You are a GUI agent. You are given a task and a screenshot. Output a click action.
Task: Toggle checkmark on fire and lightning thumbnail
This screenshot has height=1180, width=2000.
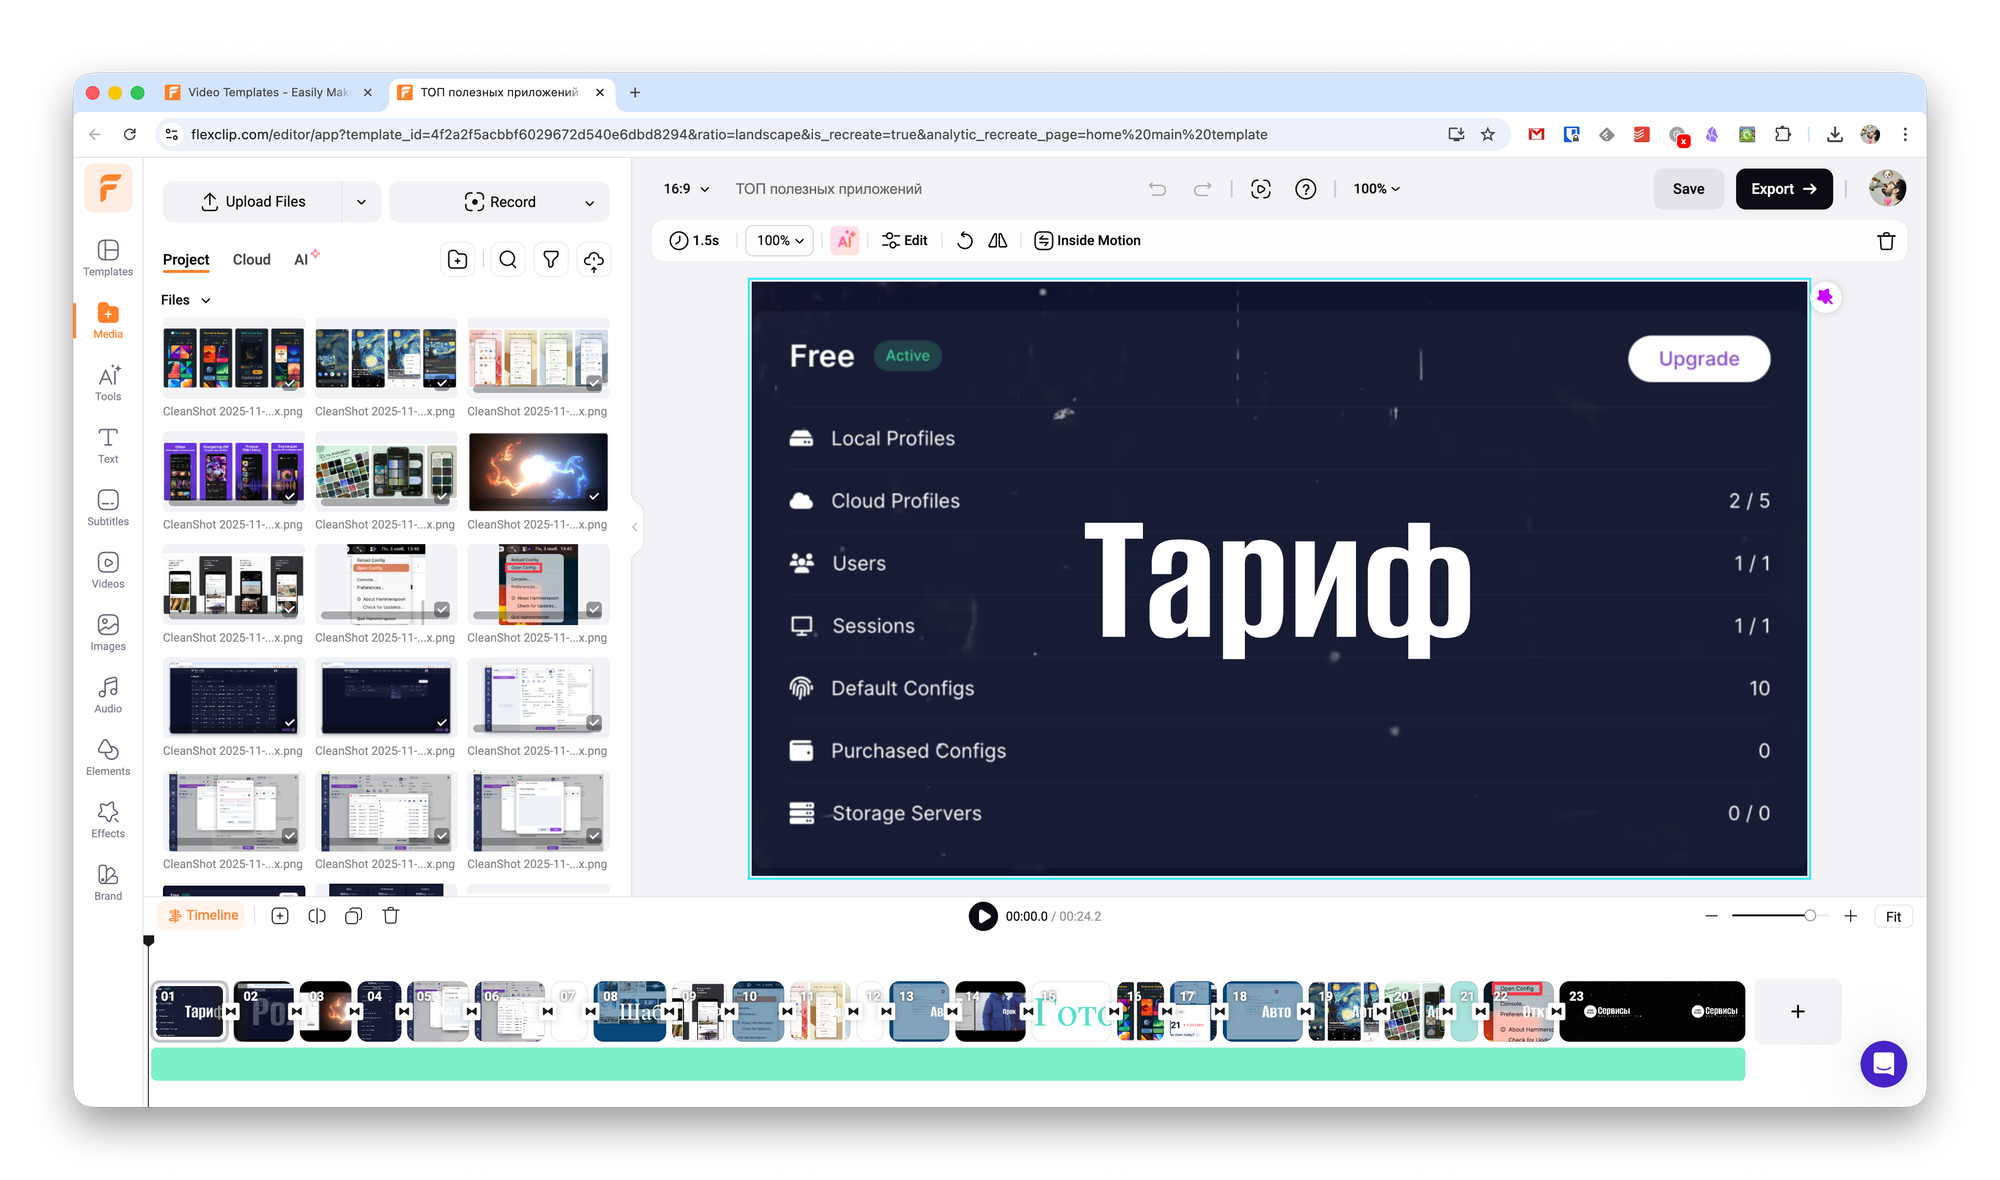pos(594,497)
